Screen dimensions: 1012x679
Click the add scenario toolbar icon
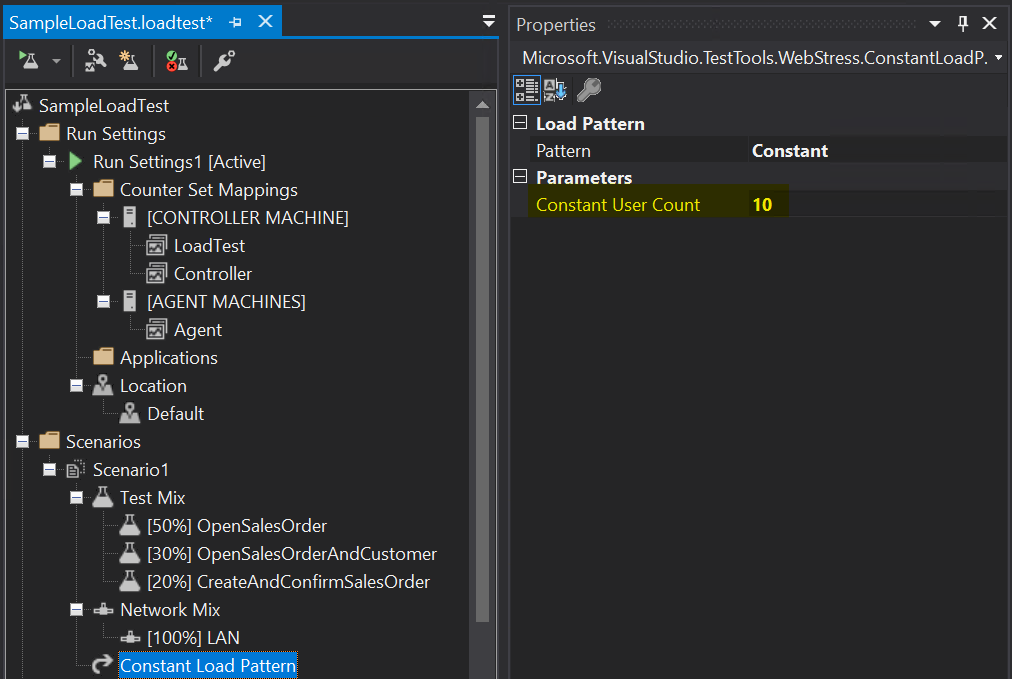pyautogui.click(x=96, y=61)
